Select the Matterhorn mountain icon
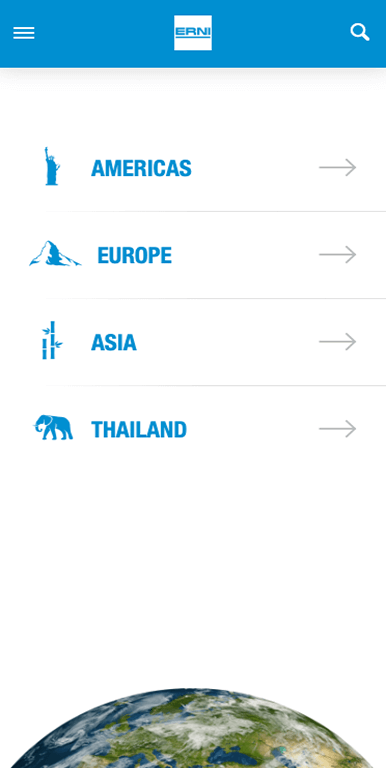The image size is (386, 768). pyautogui.click(x=55, y=254)
